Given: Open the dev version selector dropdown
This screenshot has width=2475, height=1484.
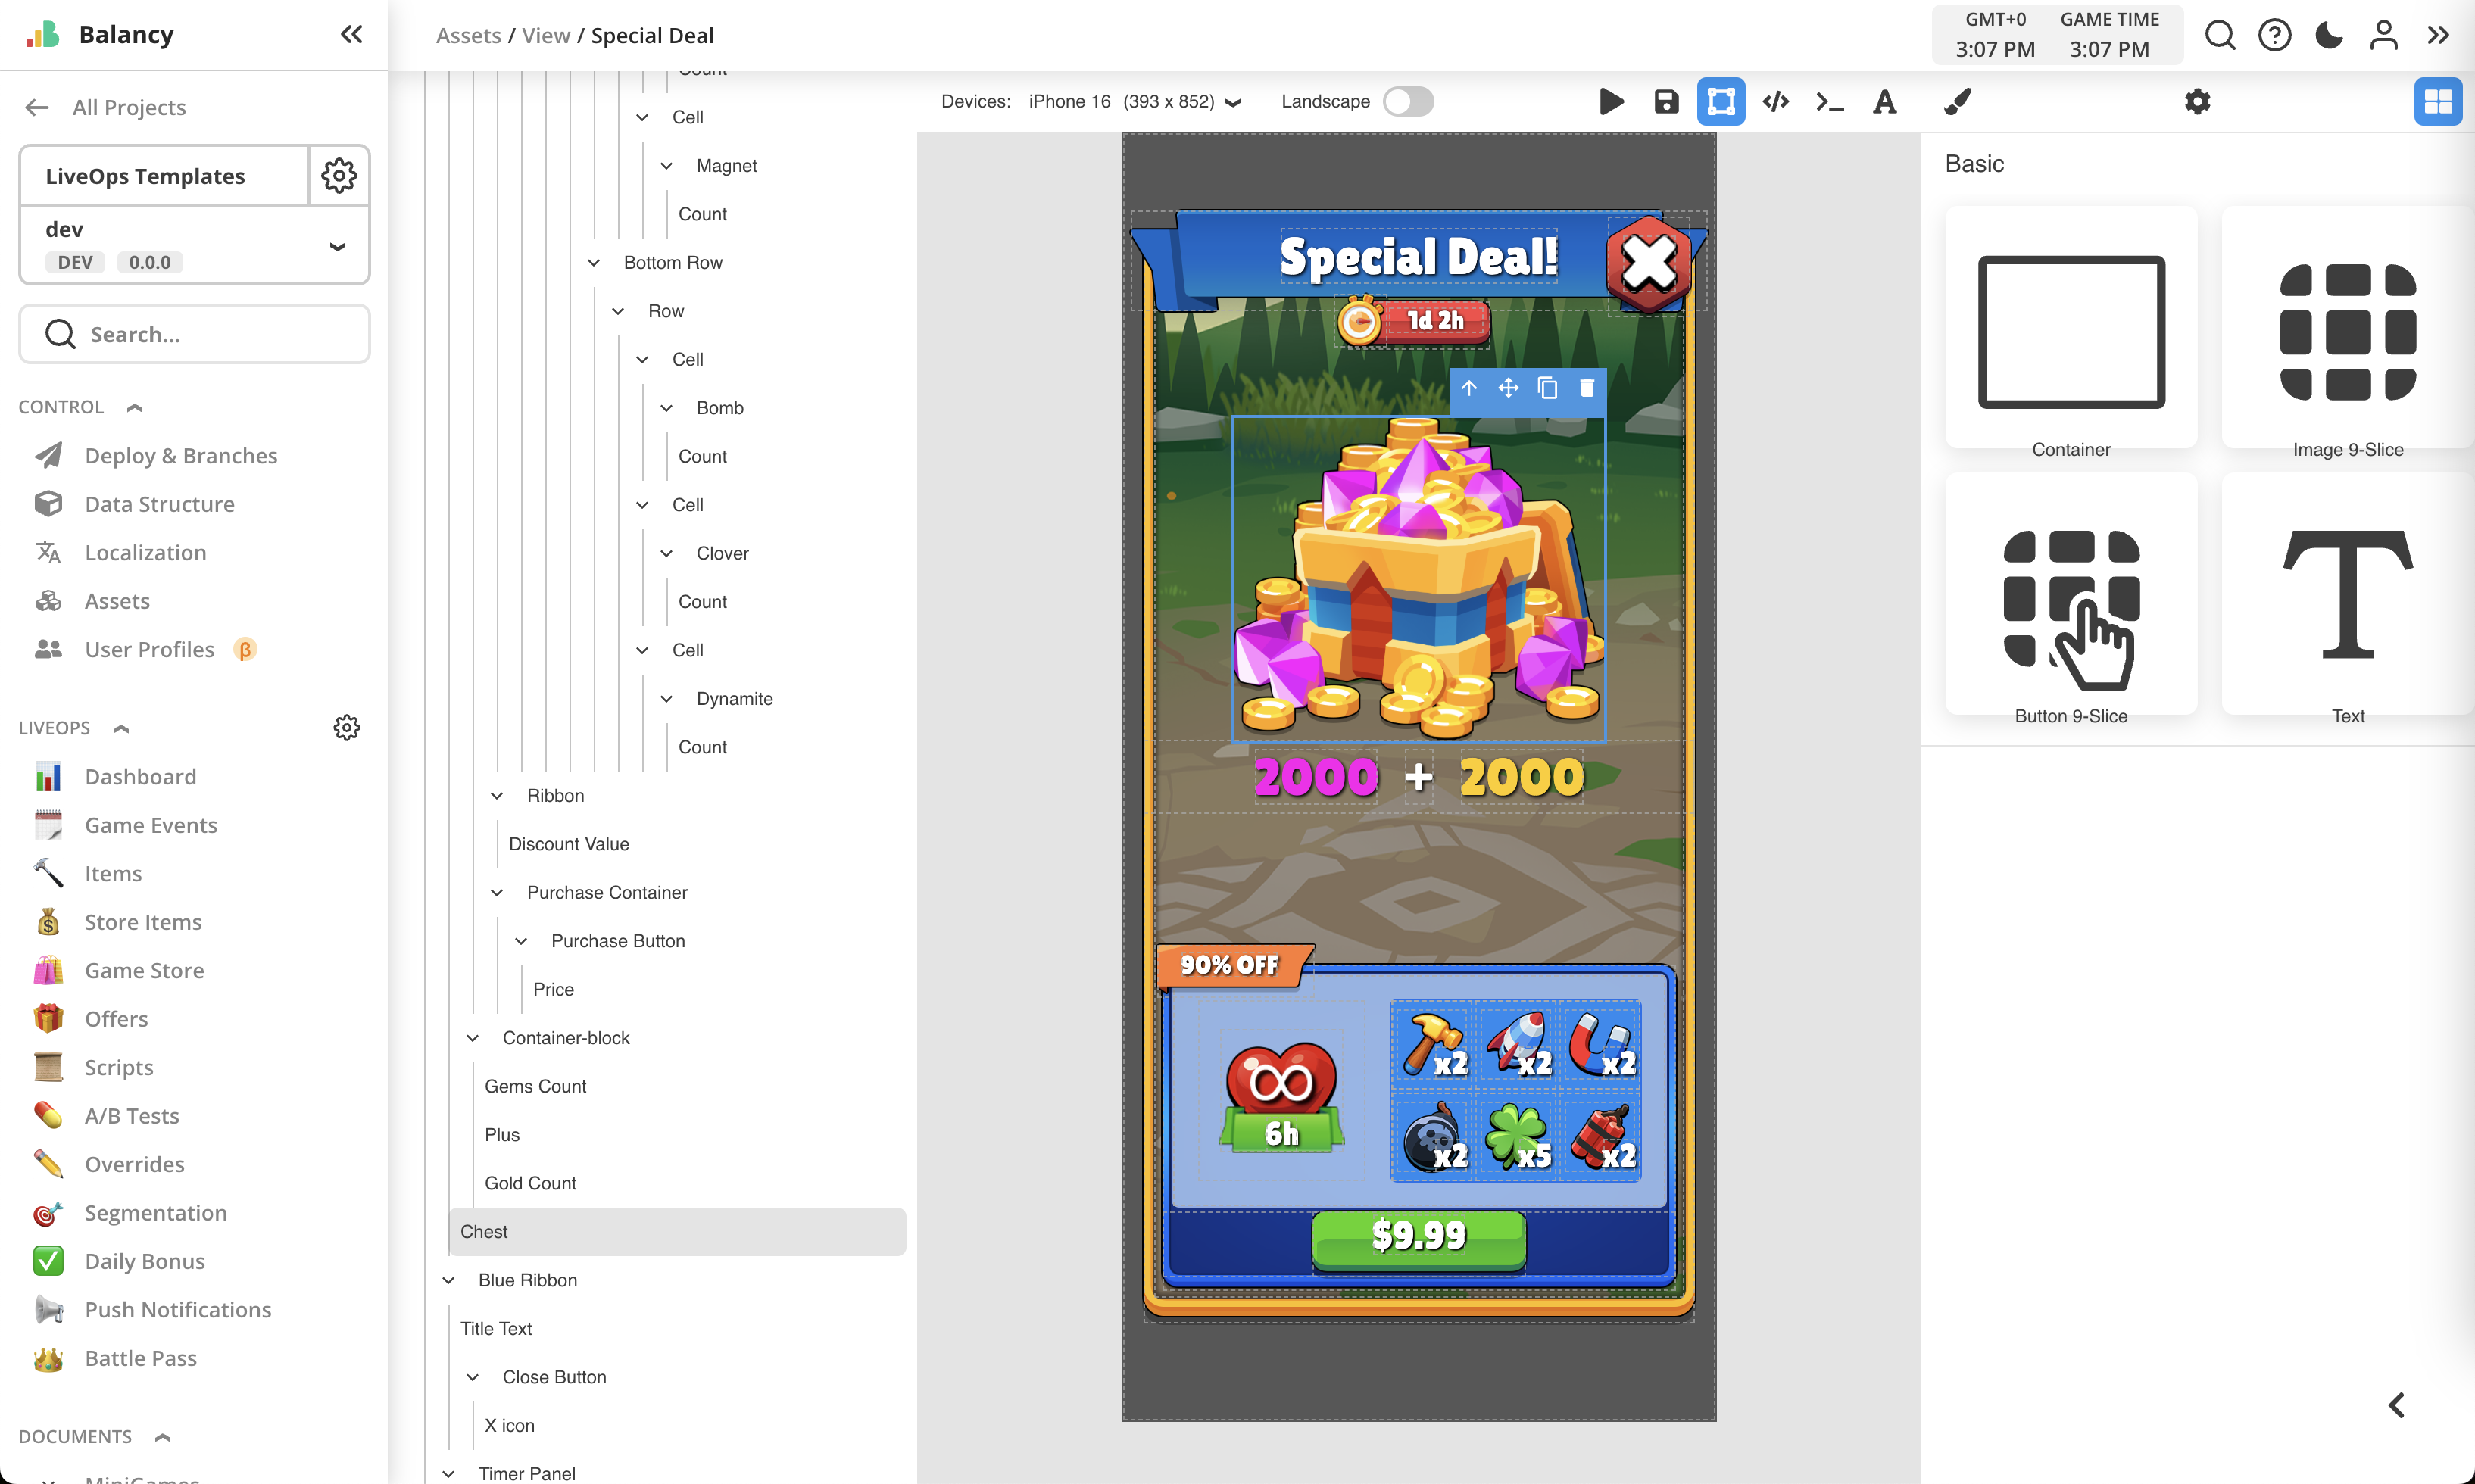Looking at the screenshot, I should pos(338,245).
